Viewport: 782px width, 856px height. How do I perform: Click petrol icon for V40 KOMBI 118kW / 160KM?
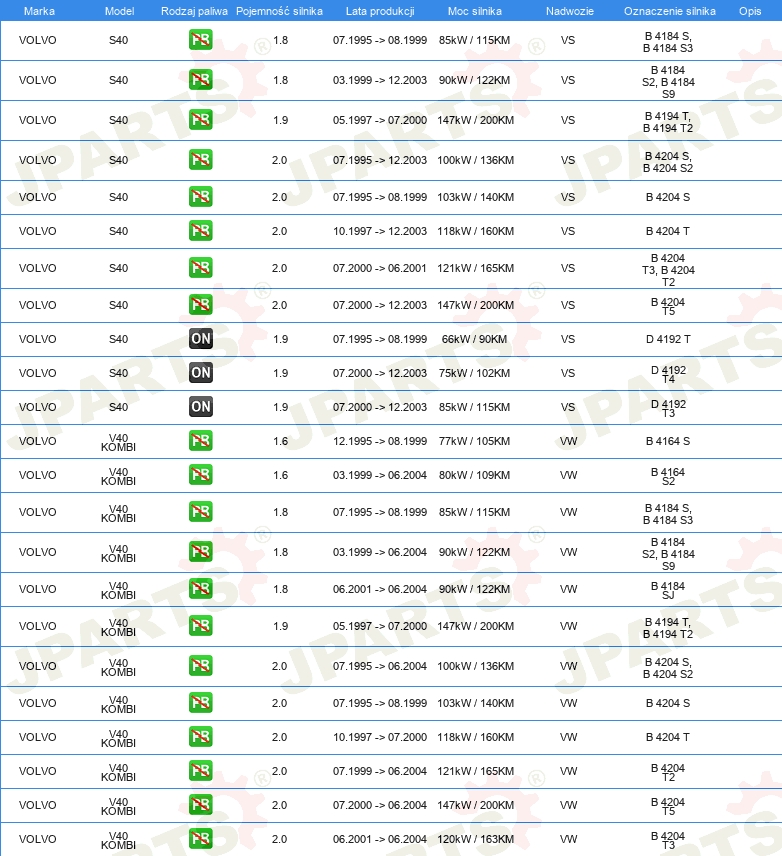[x=200, y=737]
